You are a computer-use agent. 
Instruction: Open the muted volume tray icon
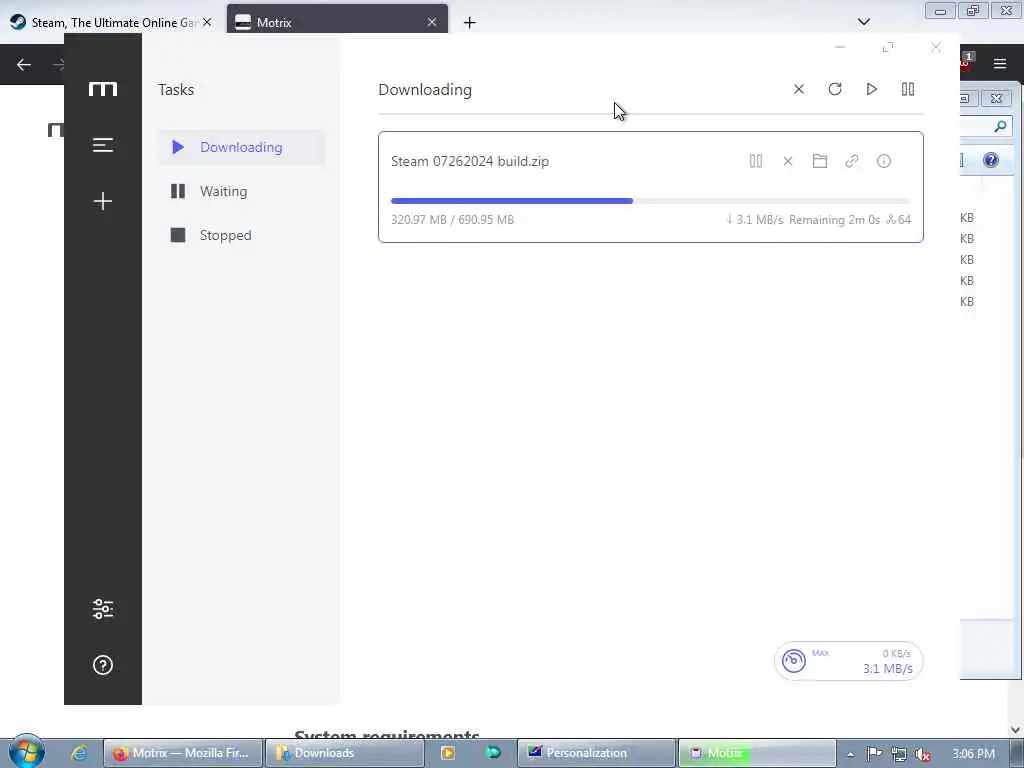(922, 754)
